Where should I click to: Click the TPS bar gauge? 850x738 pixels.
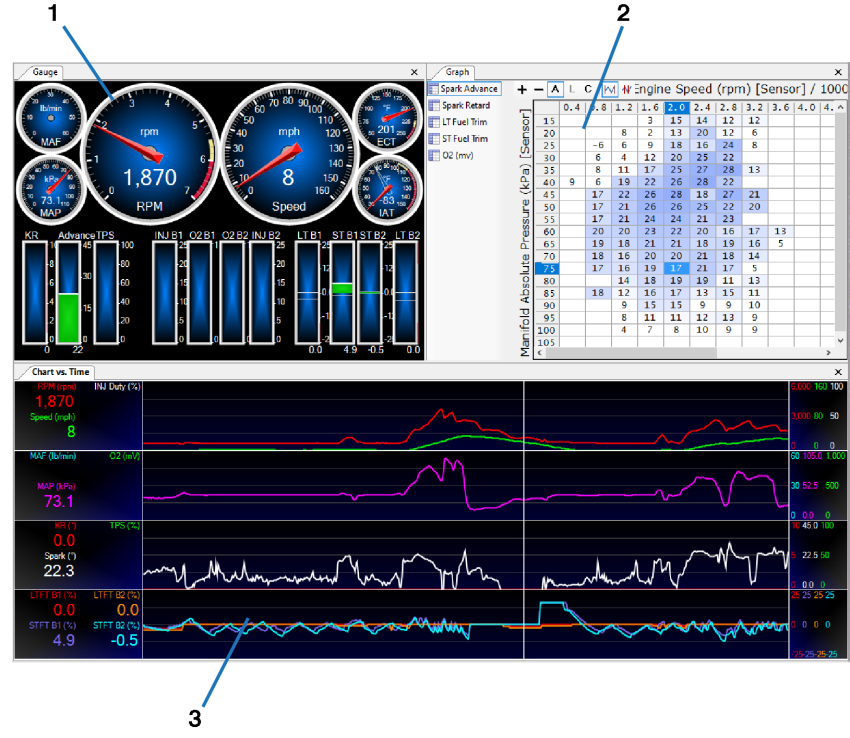pos(106,292)
